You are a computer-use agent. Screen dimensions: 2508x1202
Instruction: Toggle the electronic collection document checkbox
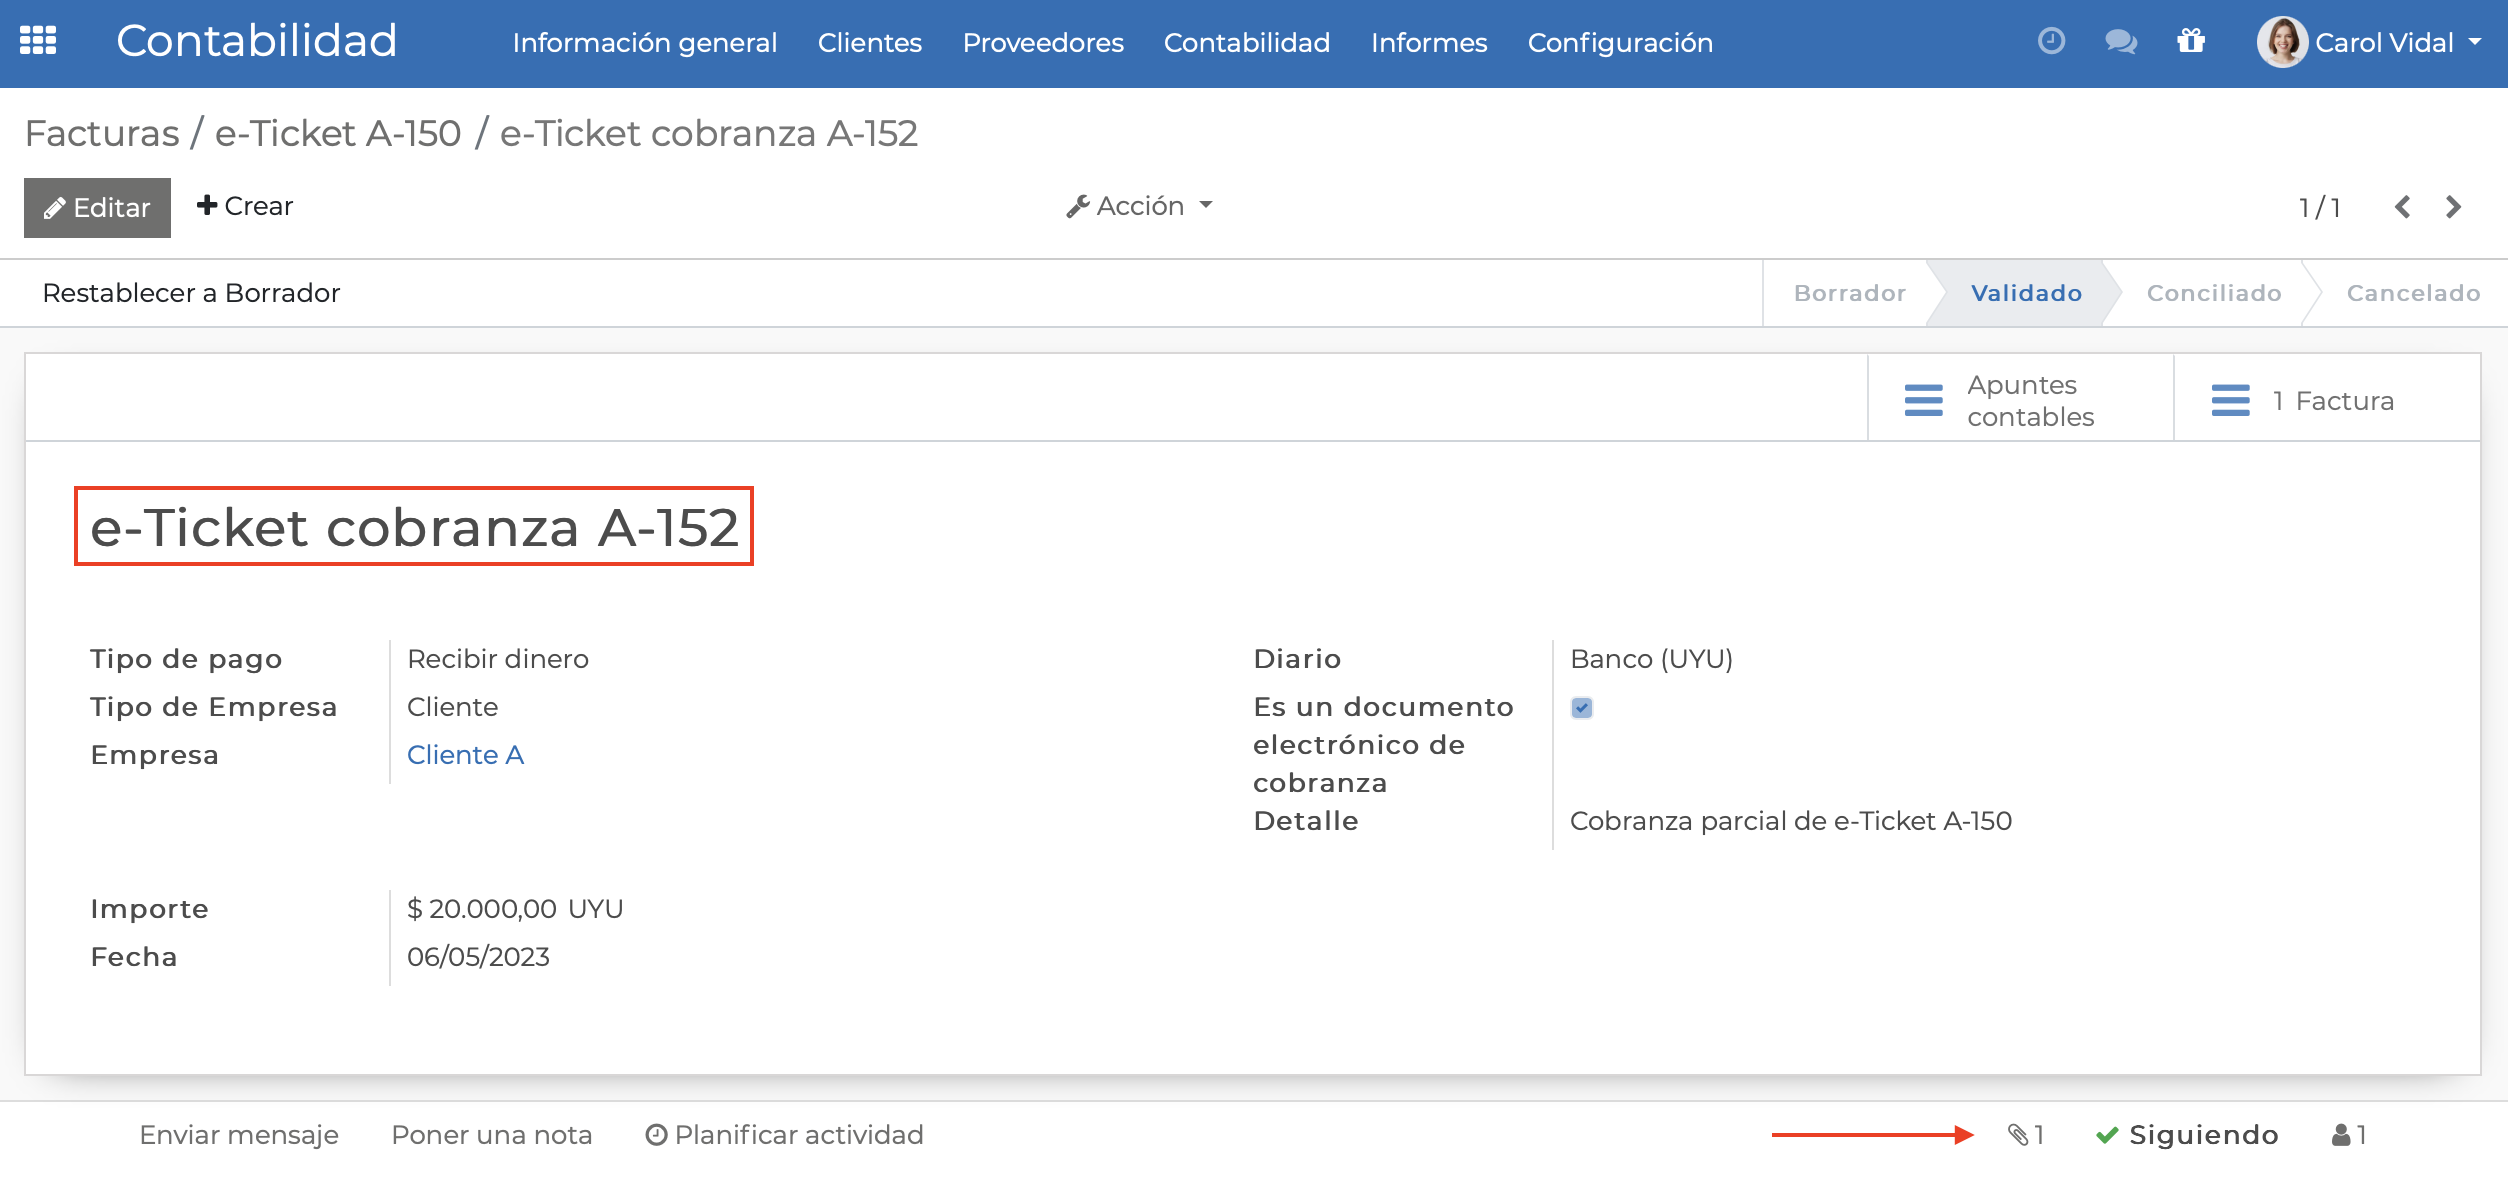point(1581,708)
